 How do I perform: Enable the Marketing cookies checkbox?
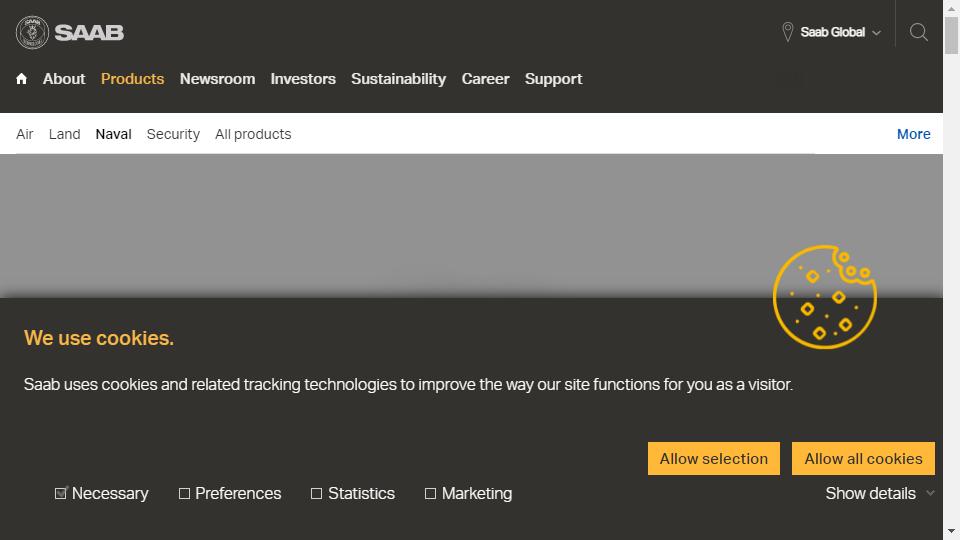430,493
